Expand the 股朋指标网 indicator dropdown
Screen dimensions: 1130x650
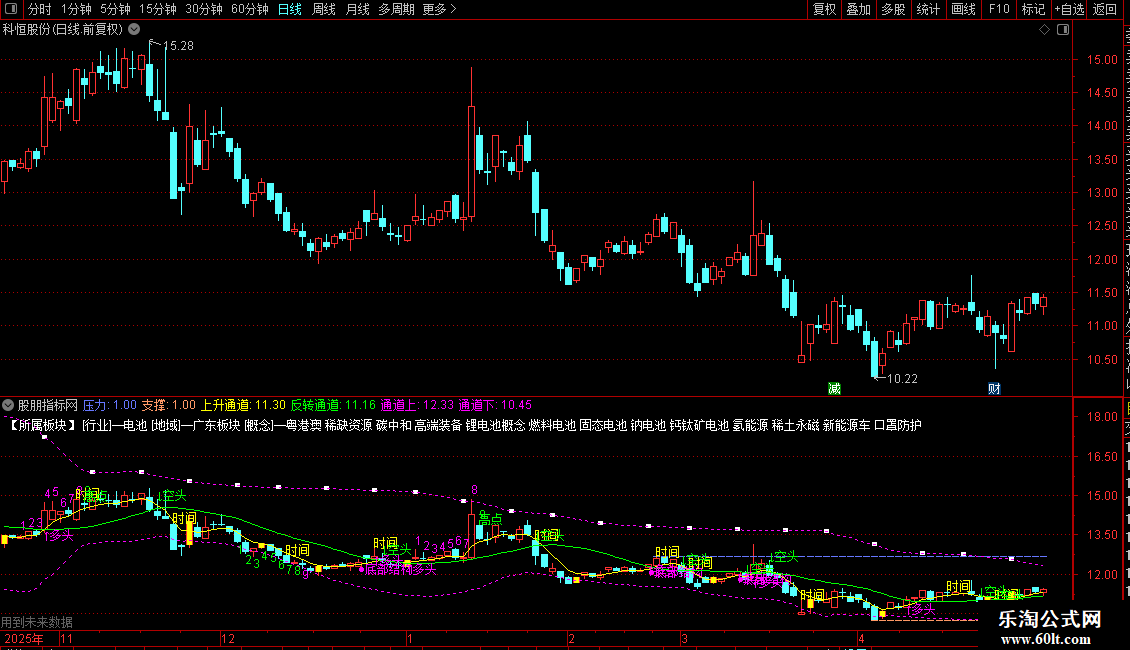point(8,405)
